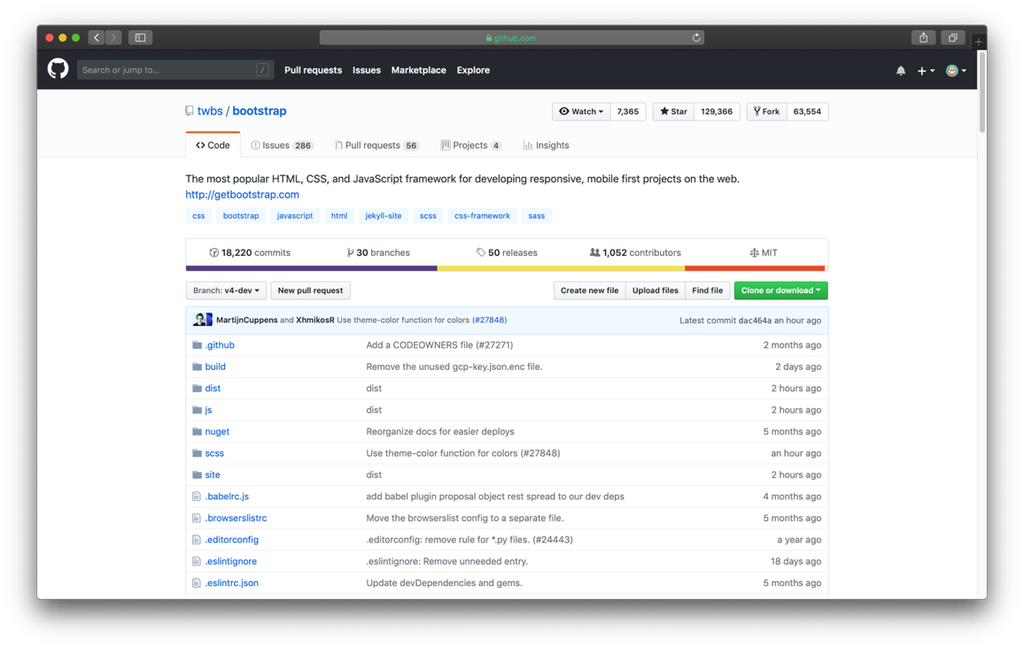Open the user avatar menu
This screenshot has height=648, width=1024.
pos(956,71)
